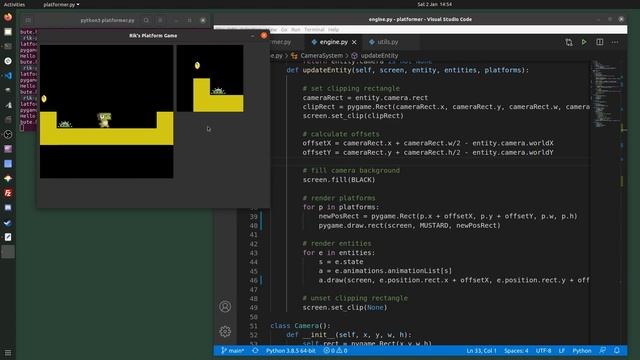The width and height of the screenshot is (640, 360).
Task: Click the small camera view in game
Action: click(x=210, y=78)
